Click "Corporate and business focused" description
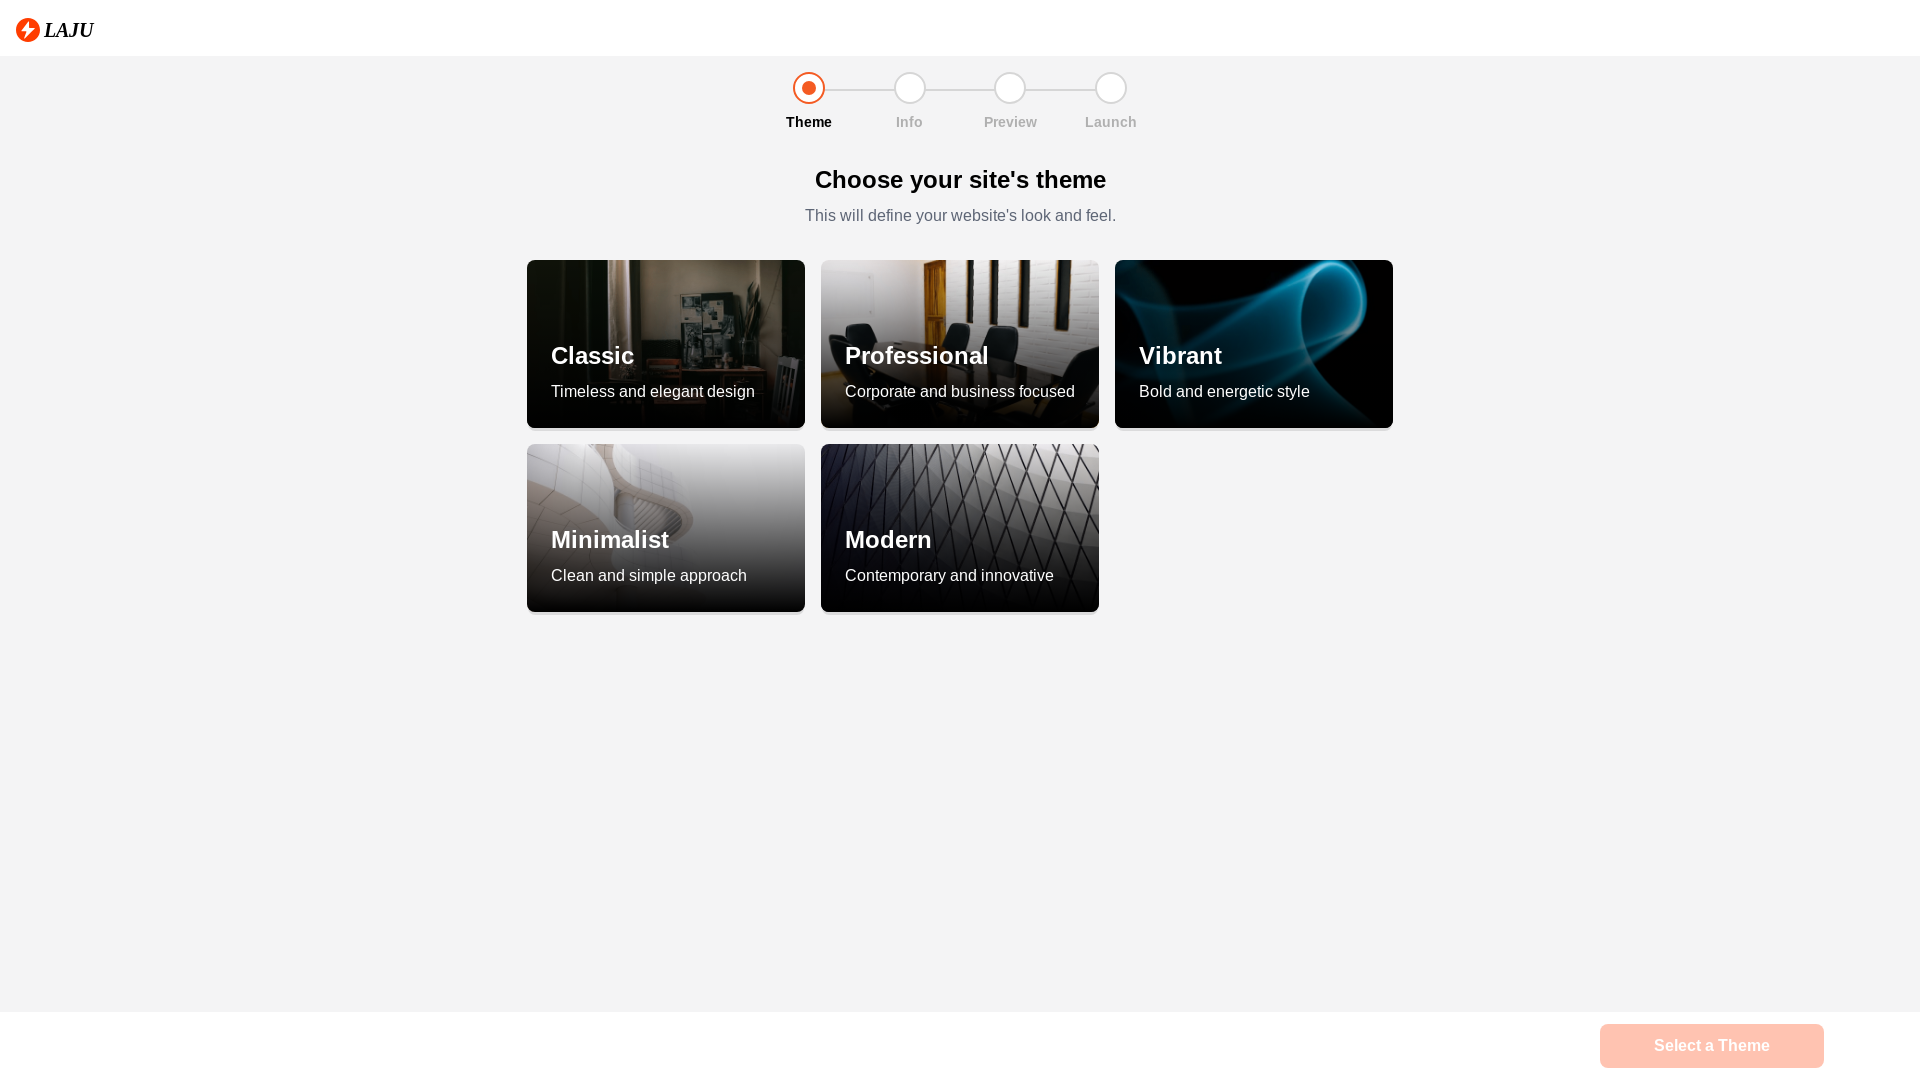This screenshot has width=1920, height=1080. click(960, 392)
